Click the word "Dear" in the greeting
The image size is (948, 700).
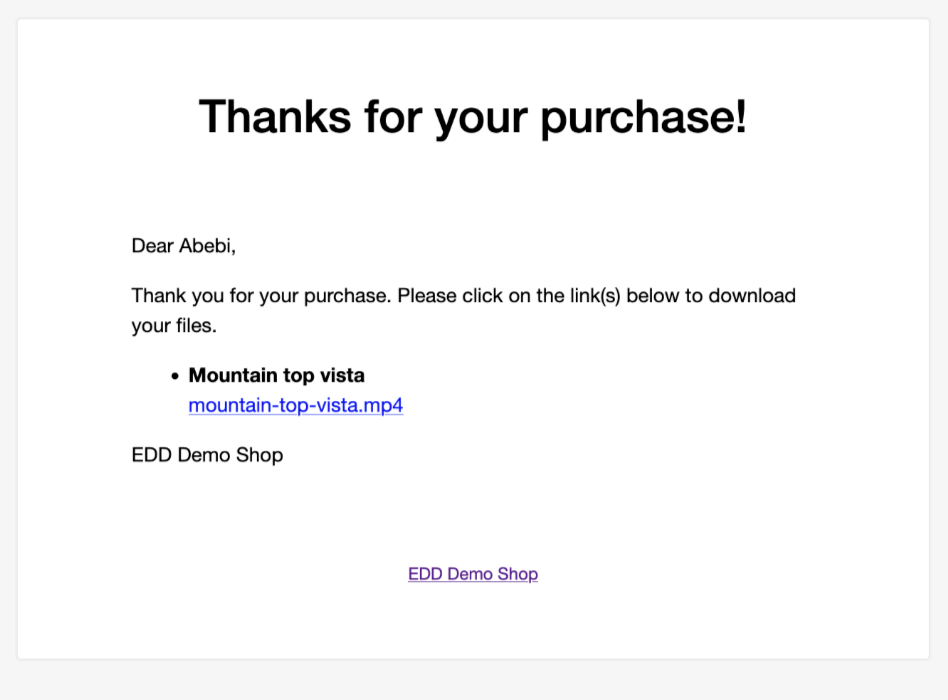click(x=153, y=245)
